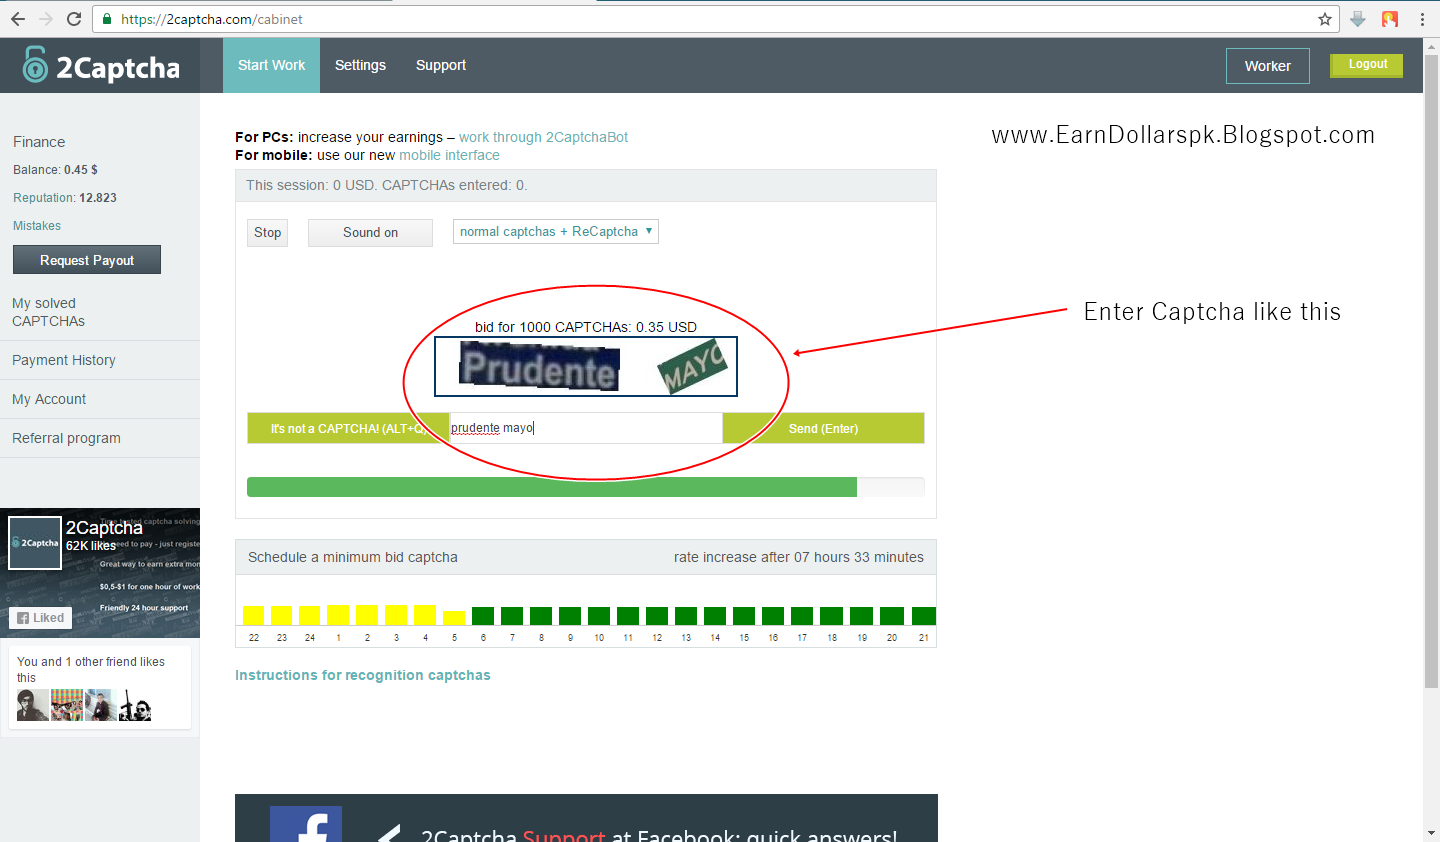
Task: Toggle the yellow schedule square for hour 22
Action: (253, 615)
